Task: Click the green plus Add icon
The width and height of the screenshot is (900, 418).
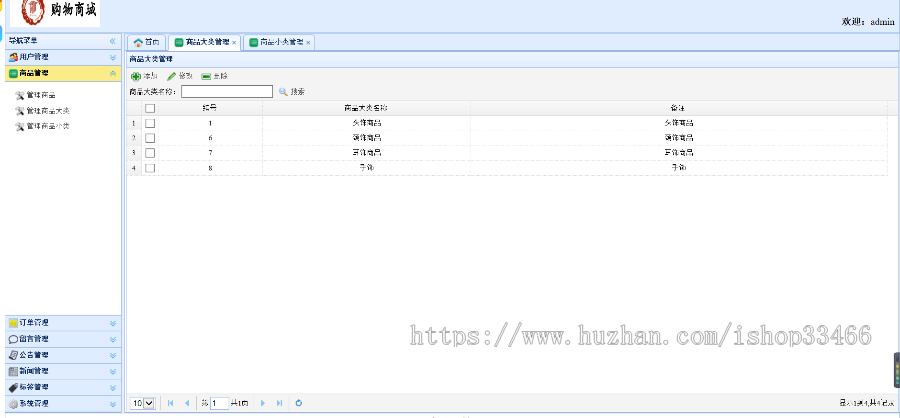Action: coord(136,76)
